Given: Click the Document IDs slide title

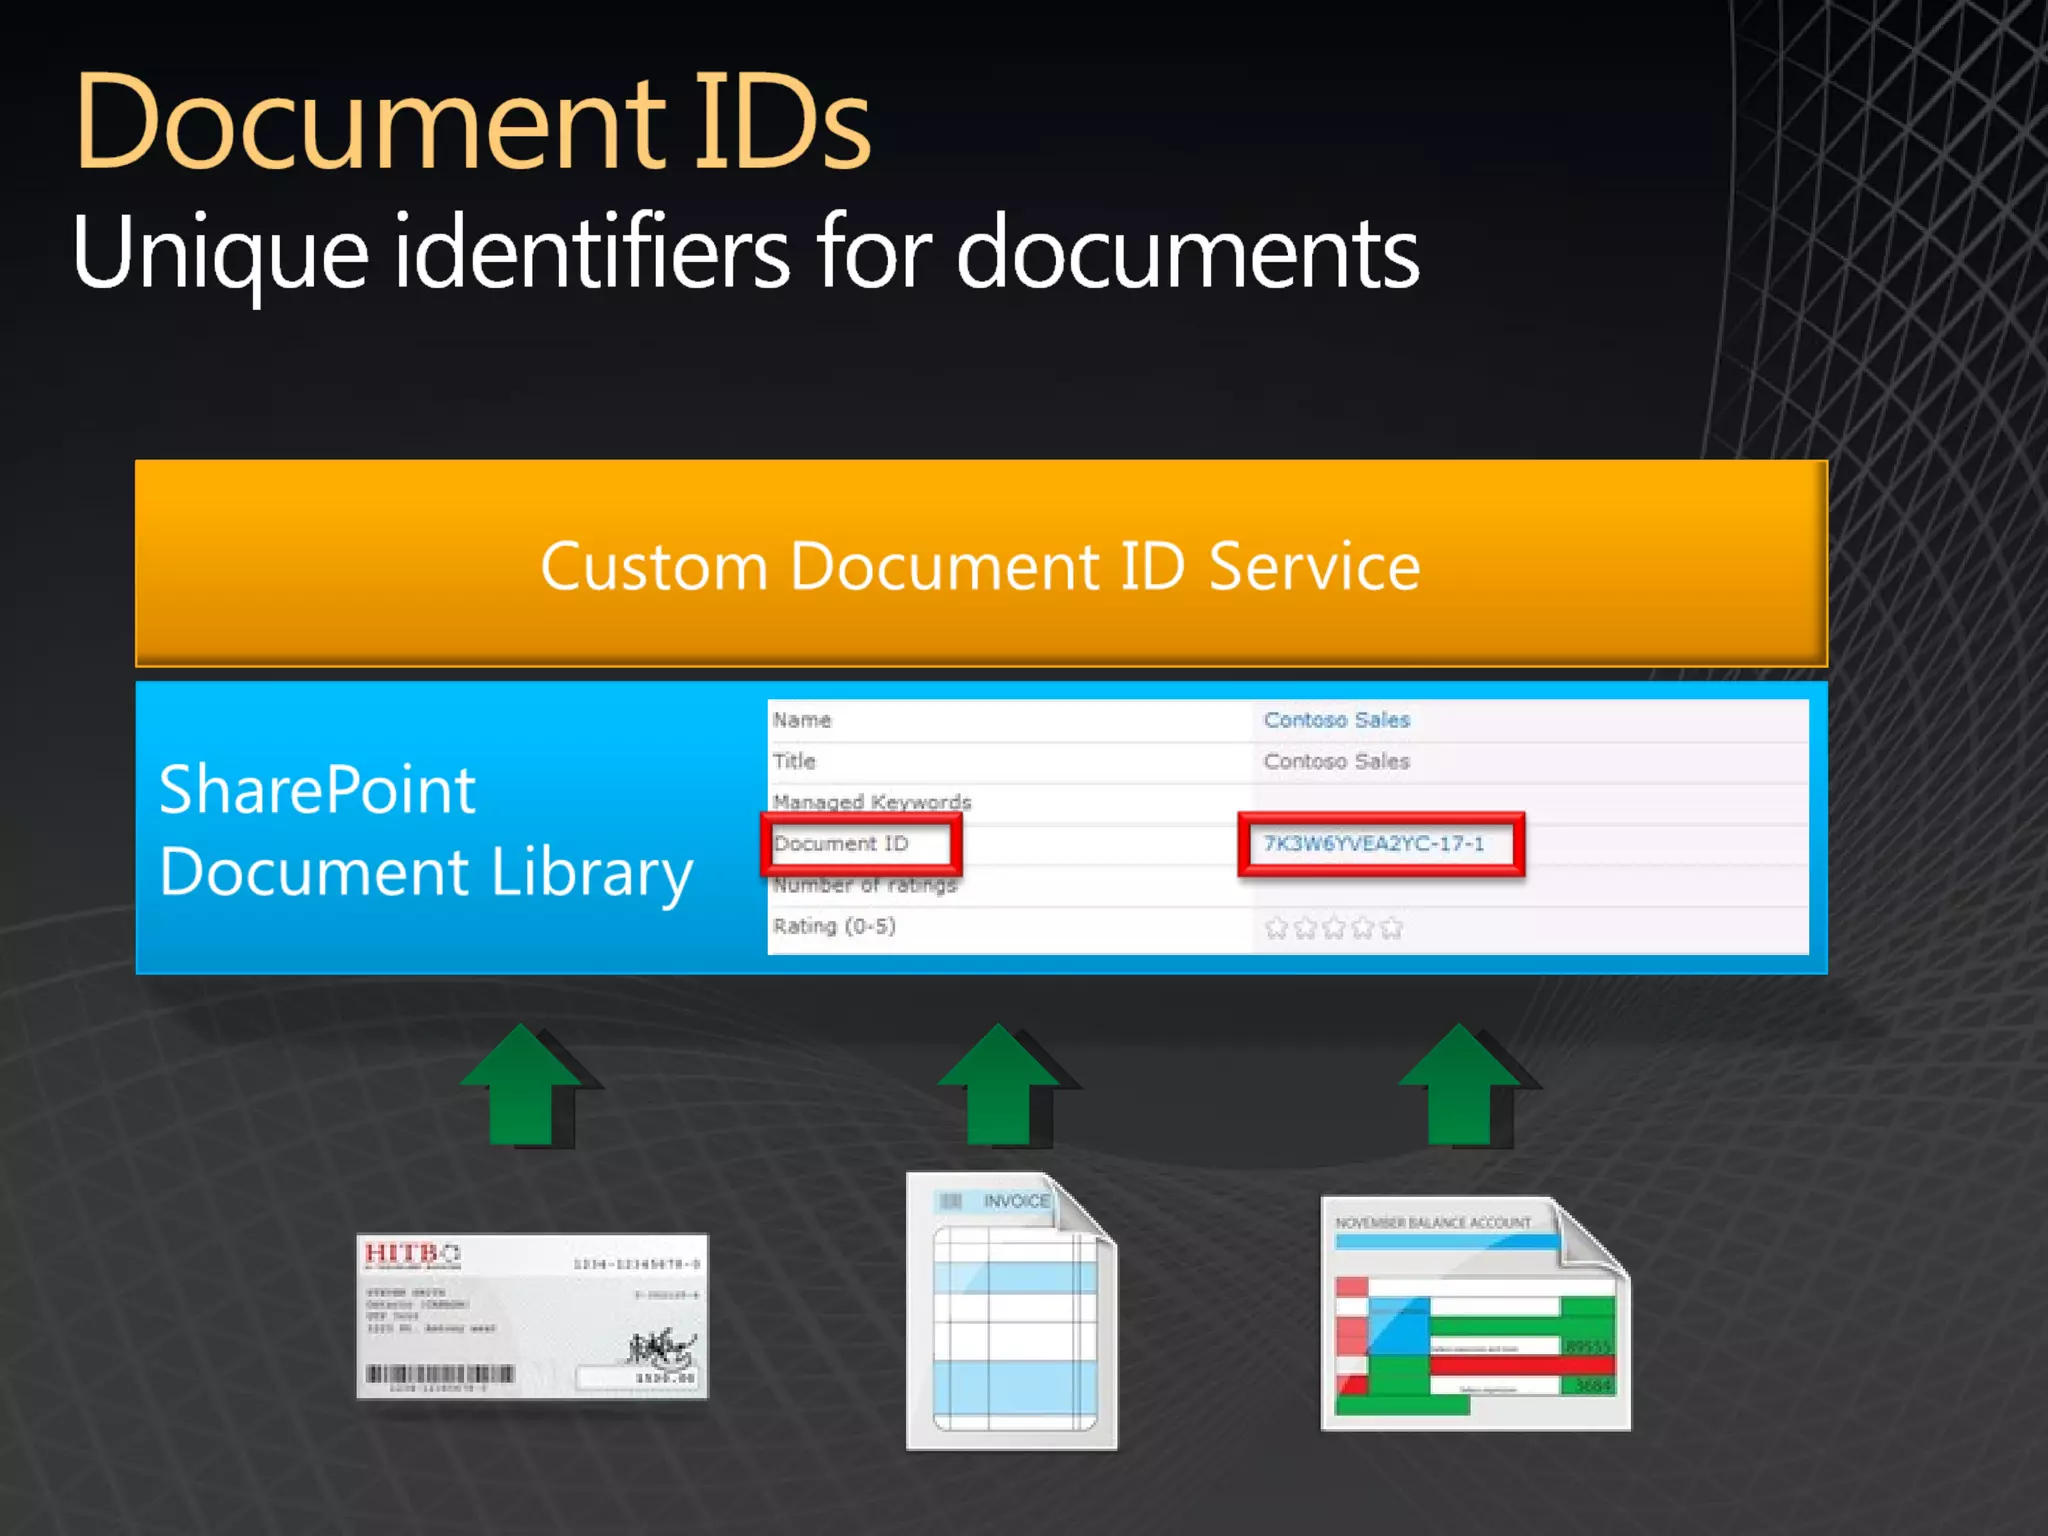Looking at the screenshot, I should (x=472, y=123).
